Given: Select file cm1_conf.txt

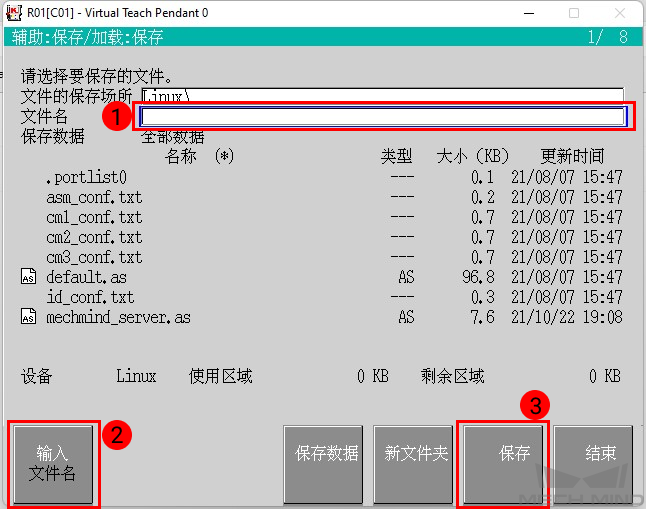Looking at the screenshot, I should [x=94, y=217].
